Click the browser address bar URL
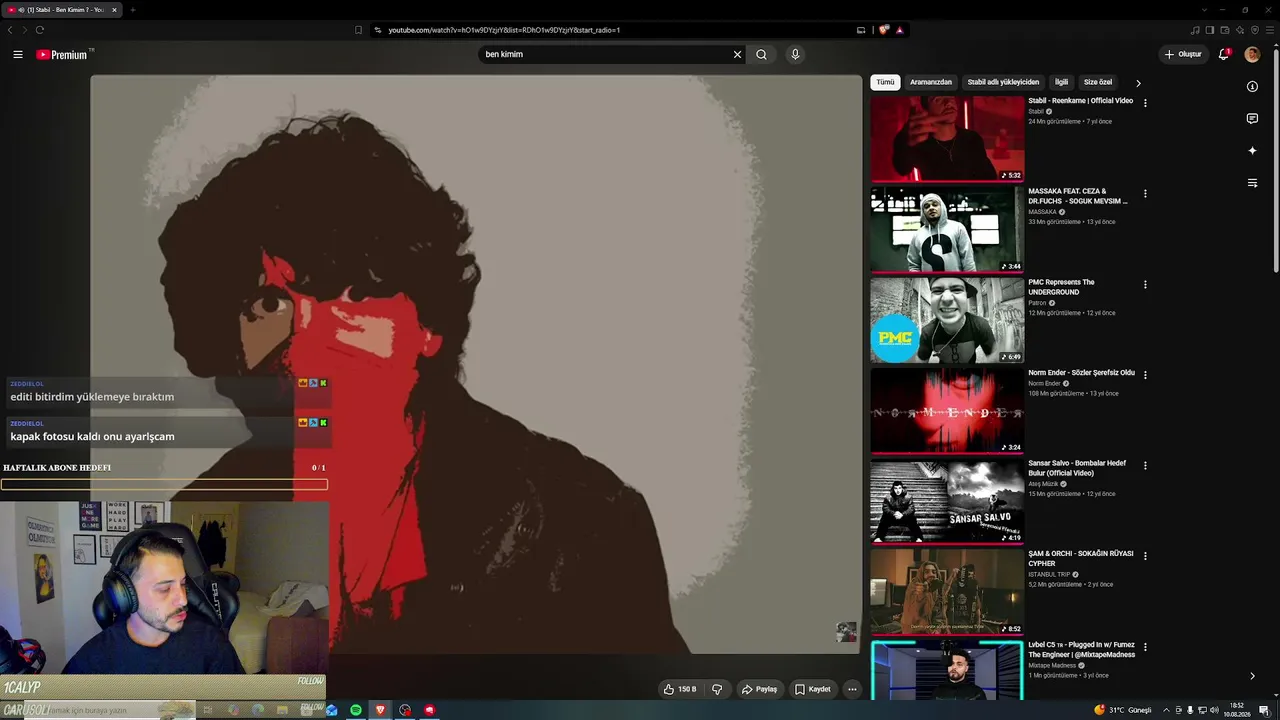Viewport: 1280px width, 720px height. tap(504, 30)
